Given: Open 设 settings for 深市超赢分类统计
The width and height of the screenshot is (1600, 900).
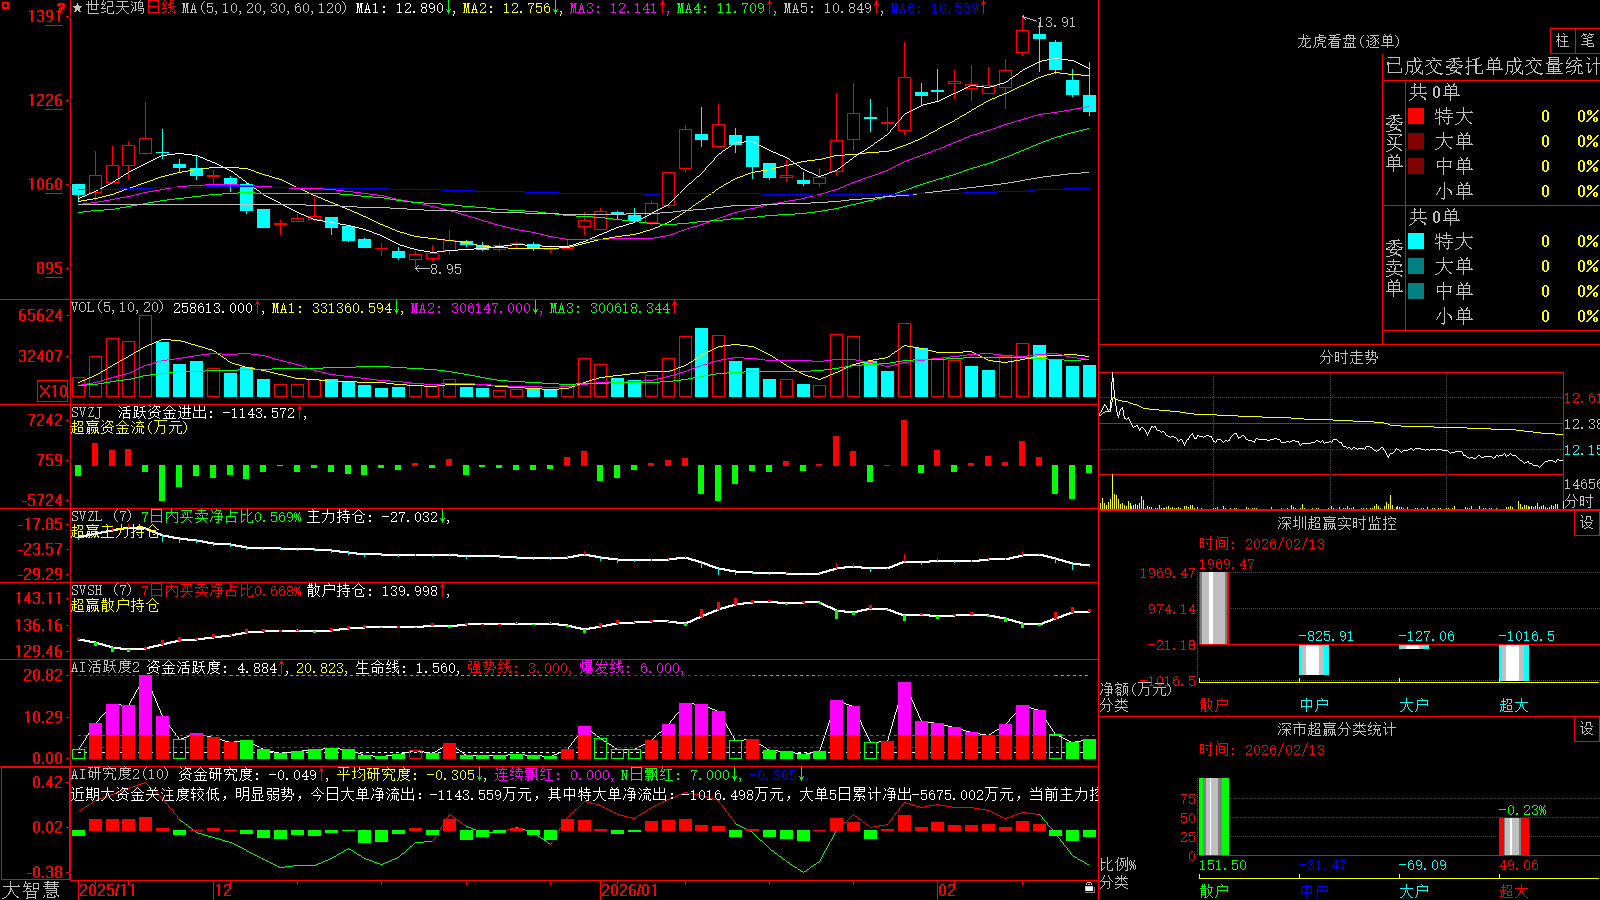Looking at the screenshot, I should (x=1587, y=729).
